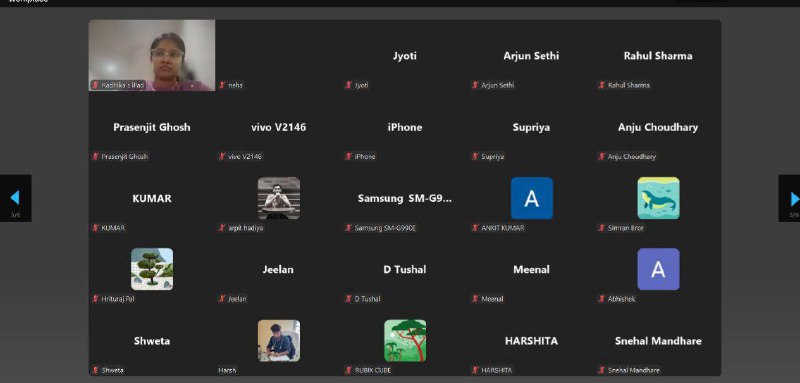Click the large Anju Choudhary display name

[658, 127]
